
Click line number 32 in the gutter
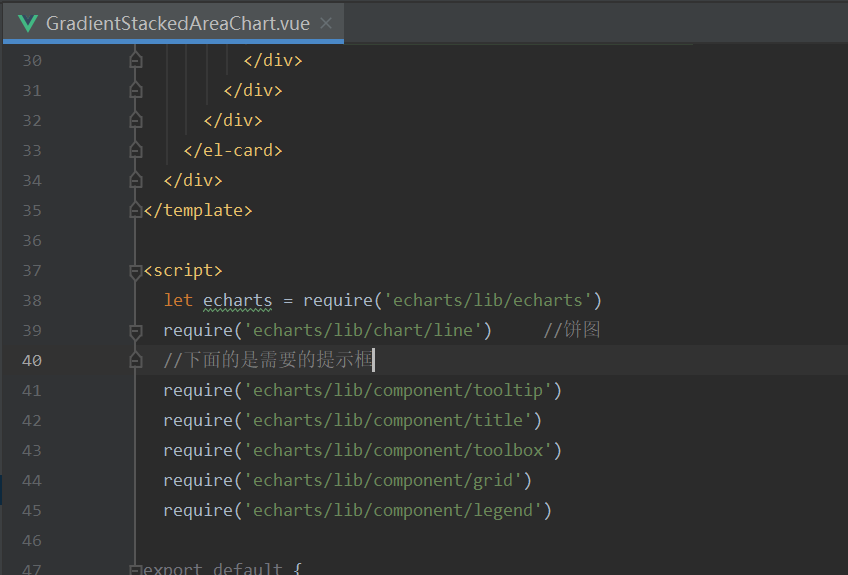(32, 120)
